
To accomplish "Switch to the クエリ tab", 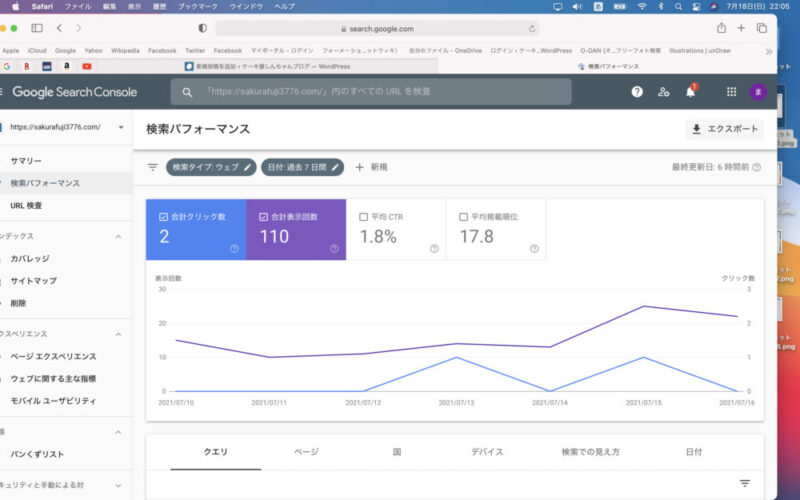I will click(215, 452).
